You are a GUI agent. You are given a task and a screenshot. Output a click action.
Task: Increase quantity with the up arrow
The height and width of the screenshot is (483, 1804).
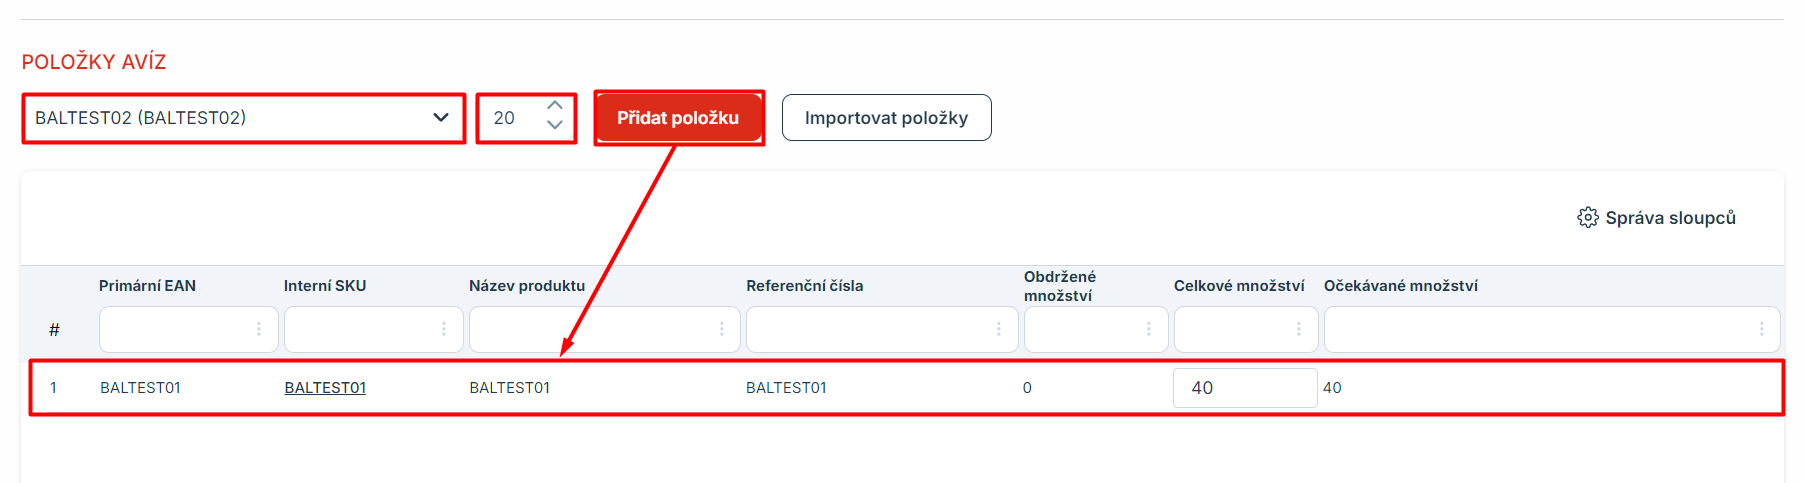(555, 106)
